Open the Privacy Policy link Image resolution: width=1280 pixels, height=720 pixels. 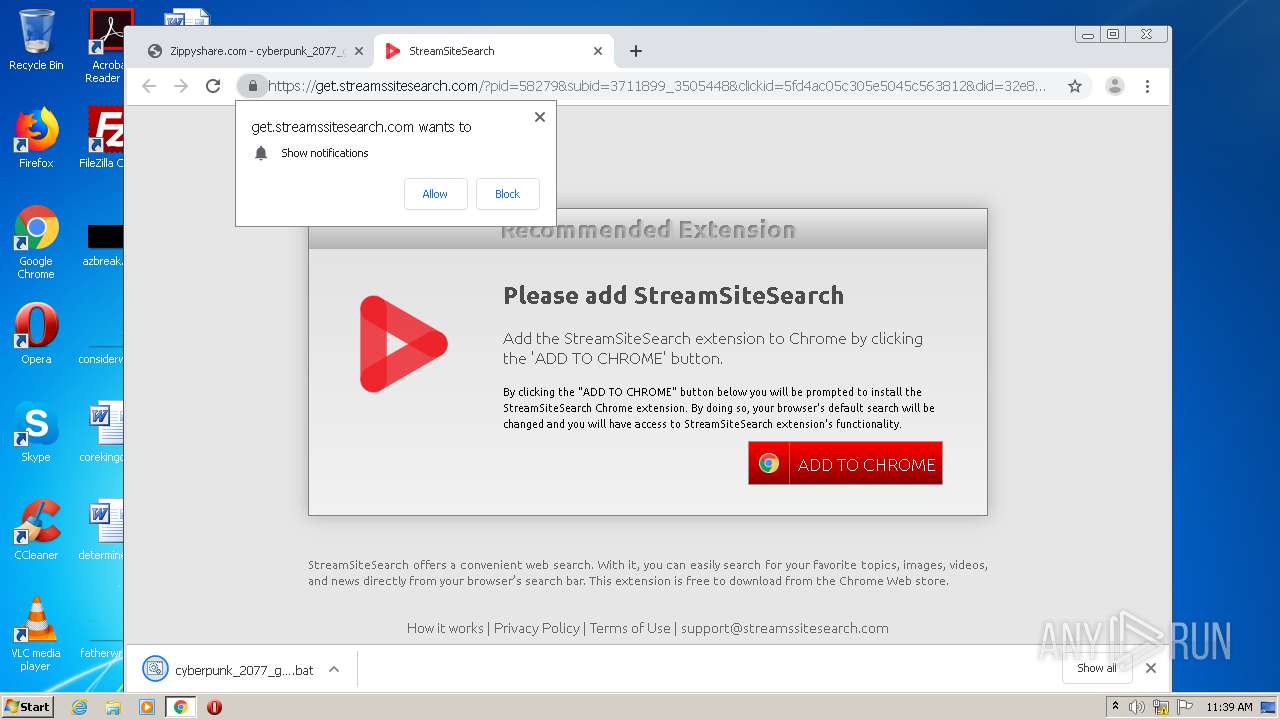pos(537,628)
